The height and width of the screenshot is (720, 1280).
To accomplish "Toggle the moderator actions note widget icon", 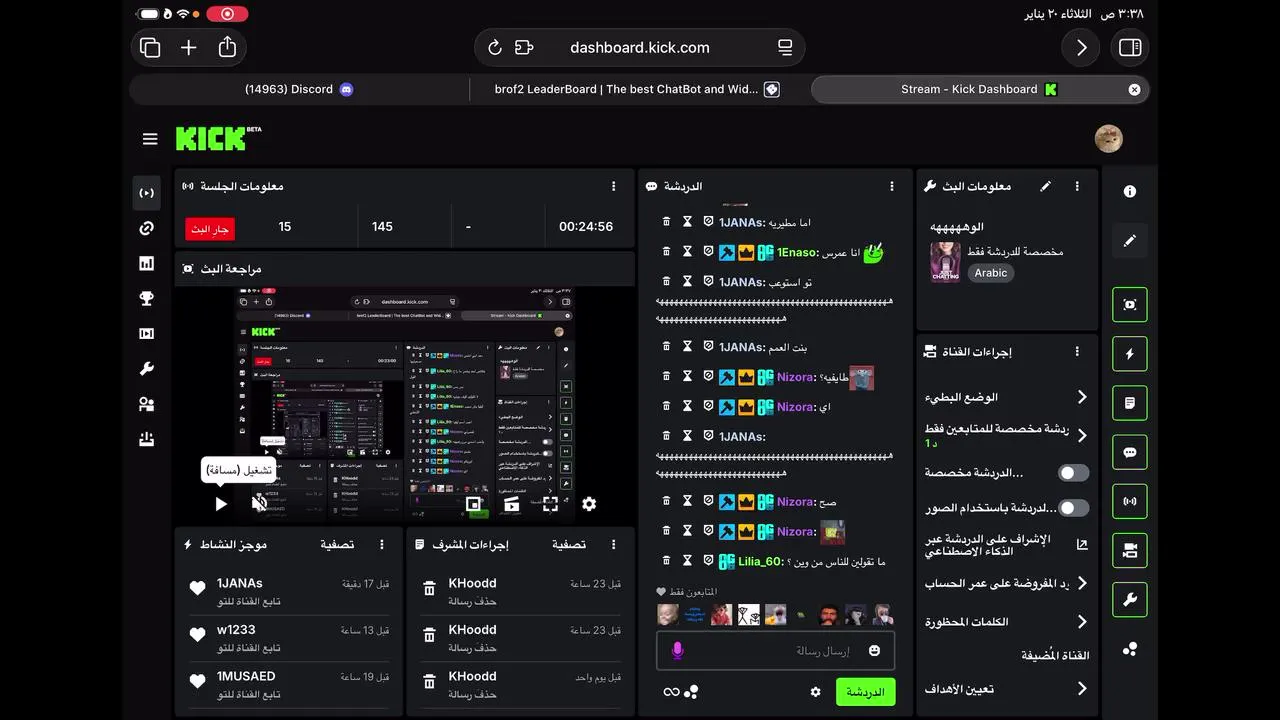I will pos(1130,403).
